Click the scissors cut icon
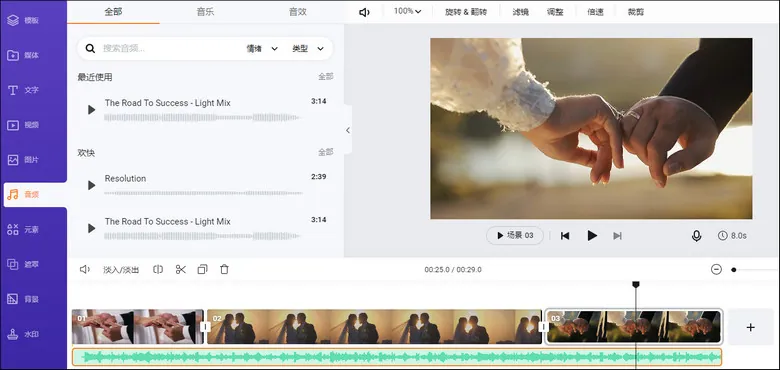Screen dimensions: 780x370 click(181, 270)
